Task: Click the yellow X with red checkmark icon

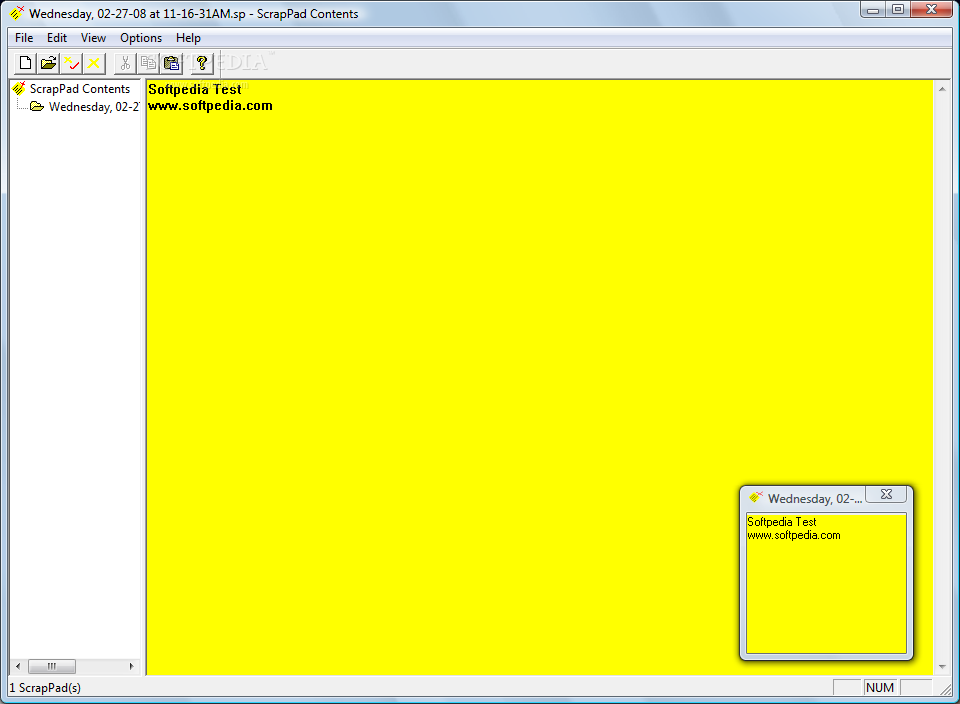Action: click(x=71, y=63)
